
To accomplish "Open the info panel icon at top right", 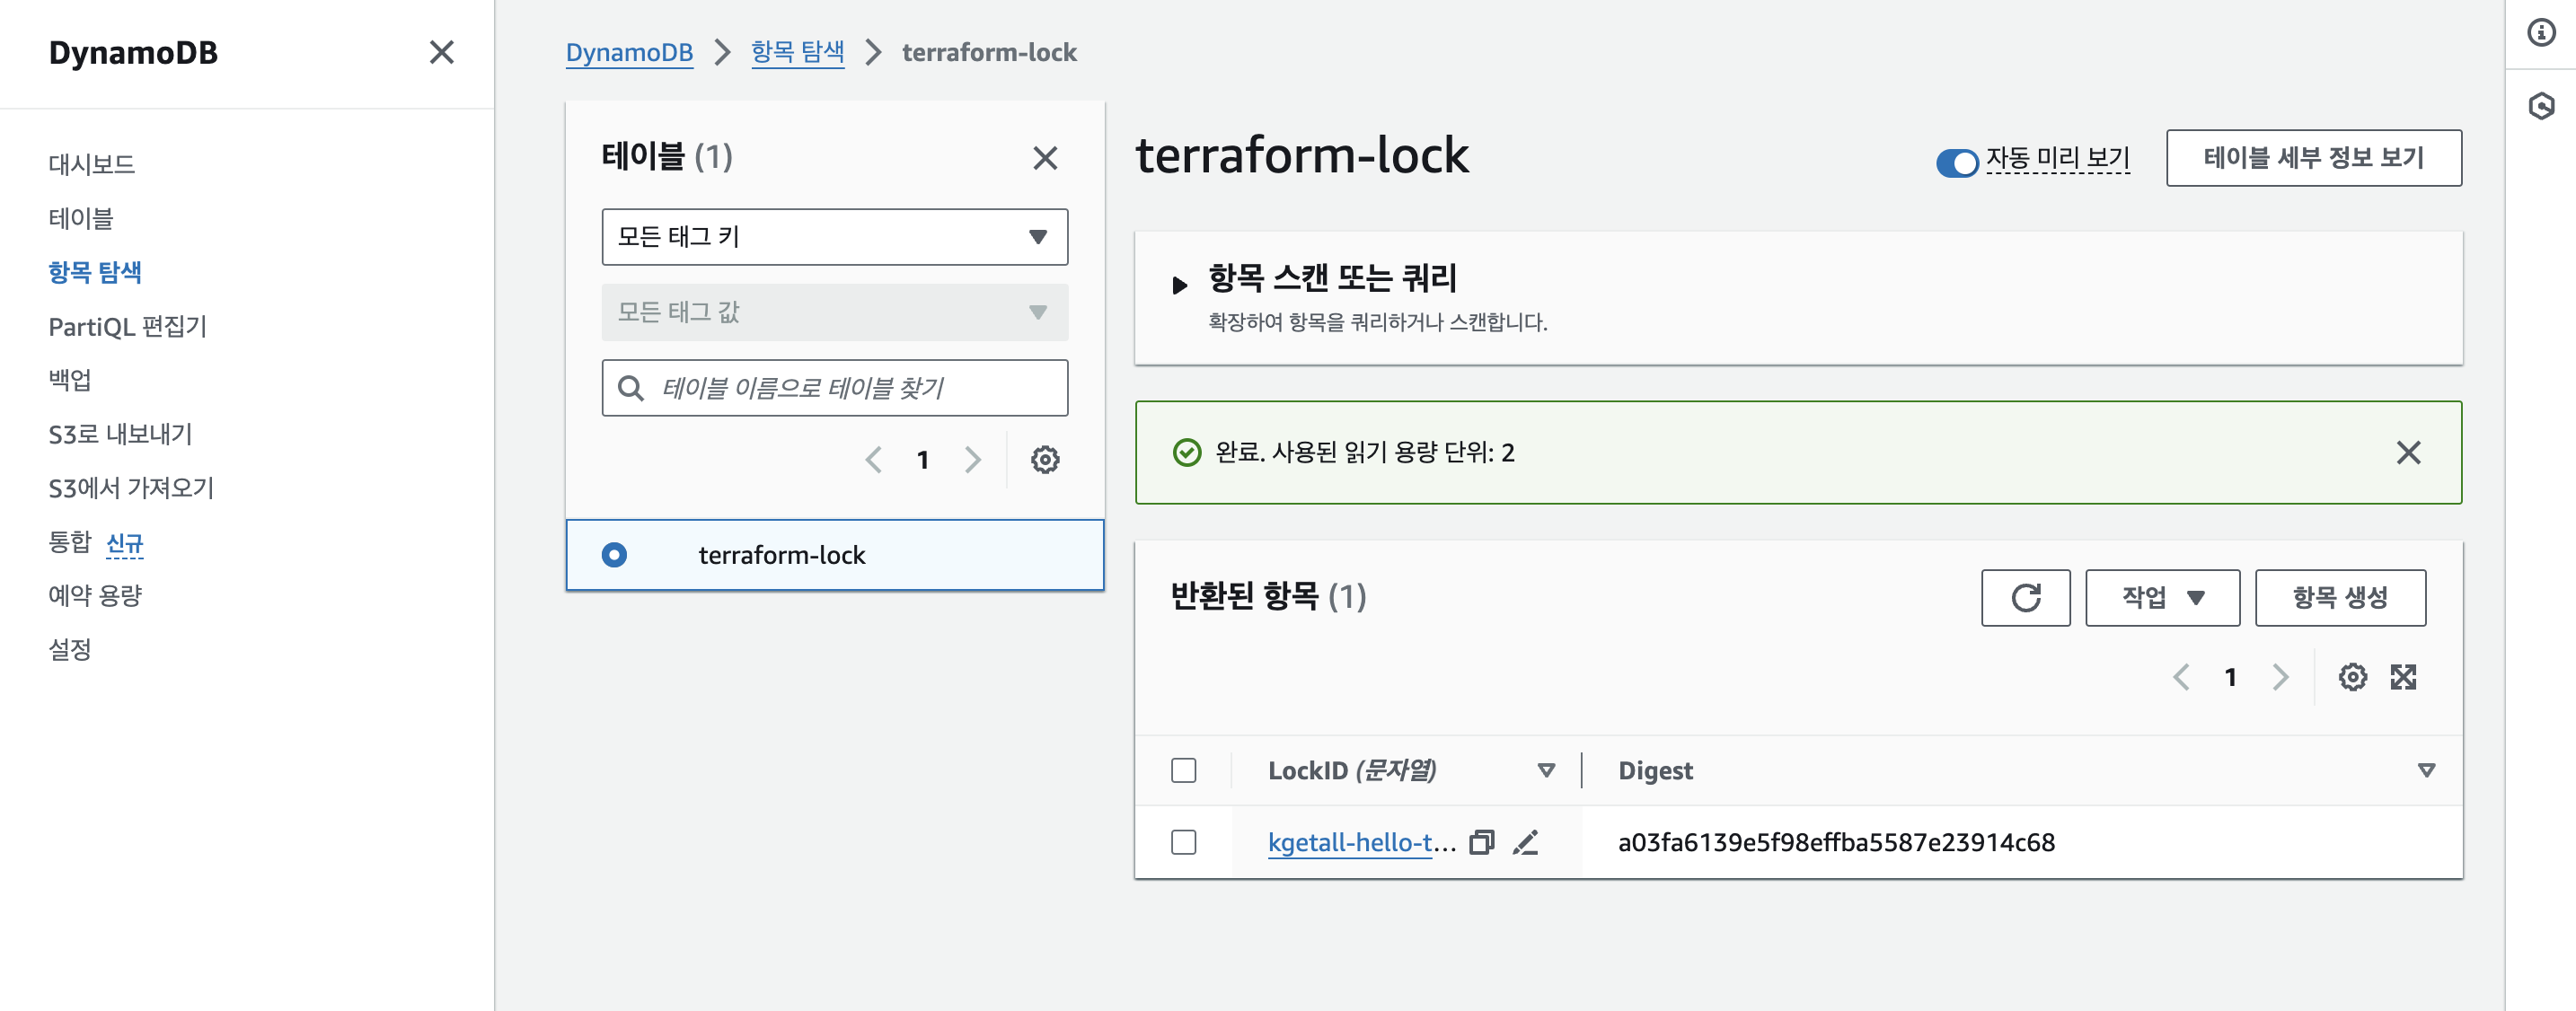I will click(x=2541, y=33).
